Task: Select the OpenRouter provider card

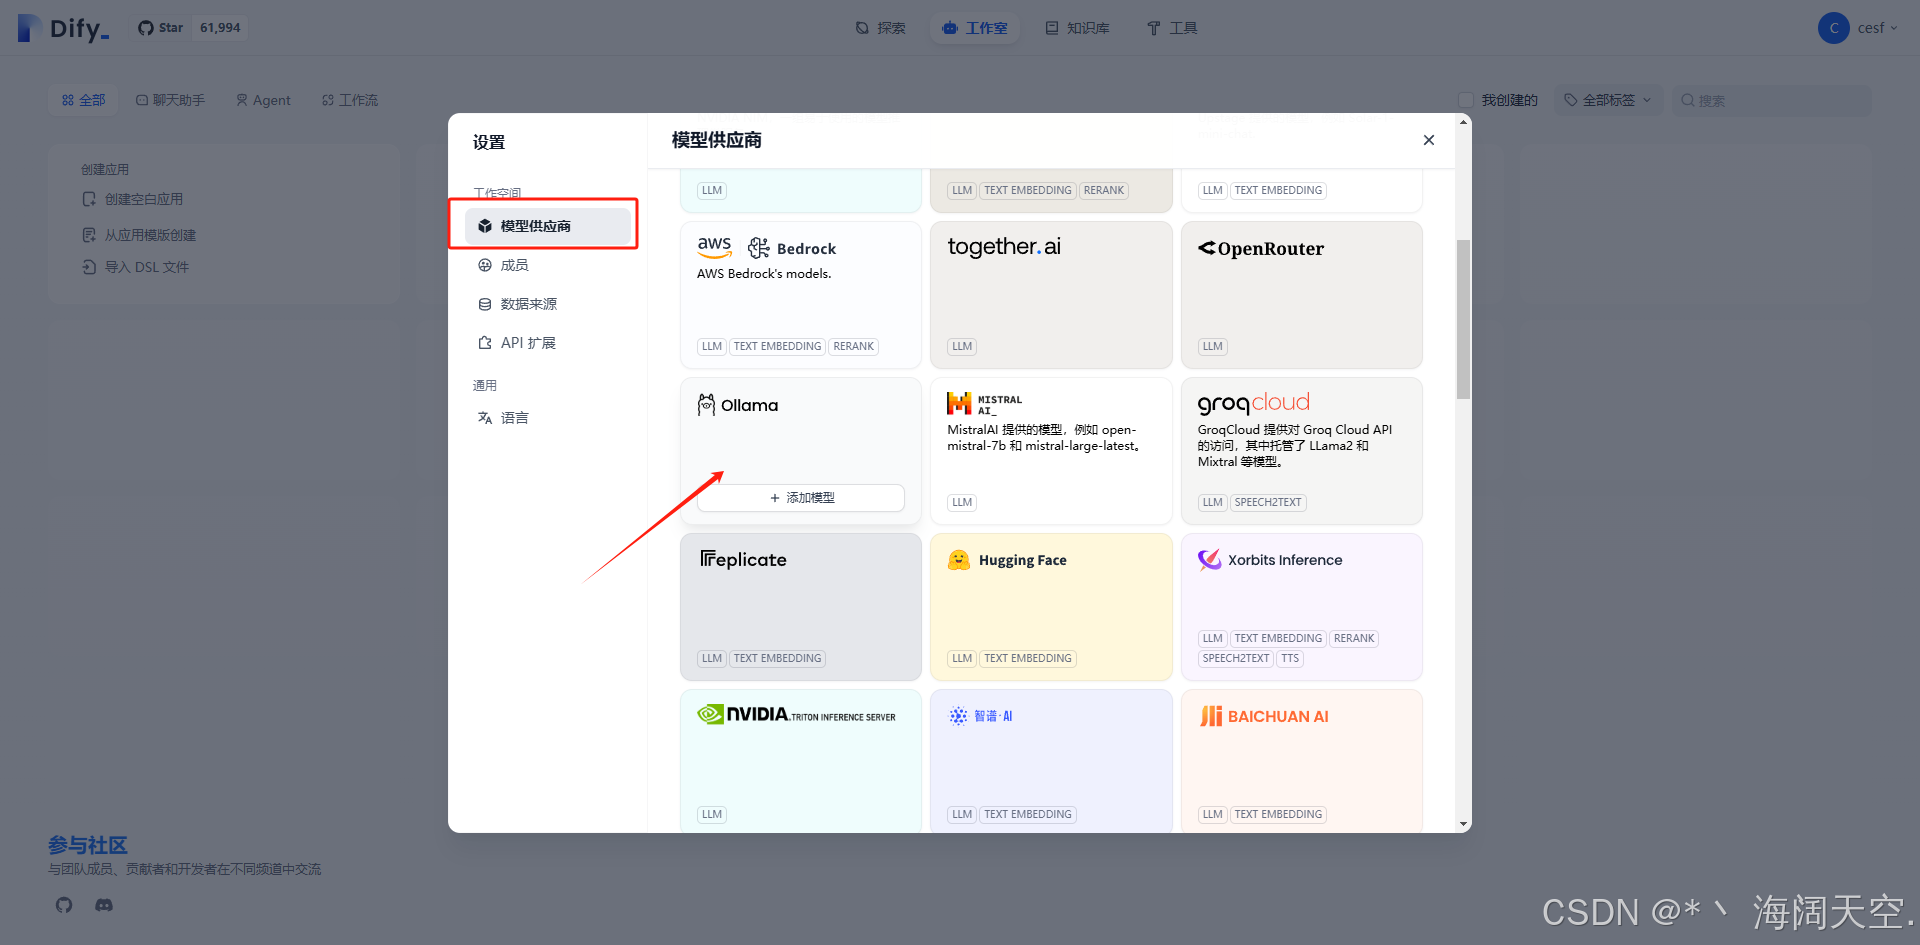Action: (x=1301, y=295)
